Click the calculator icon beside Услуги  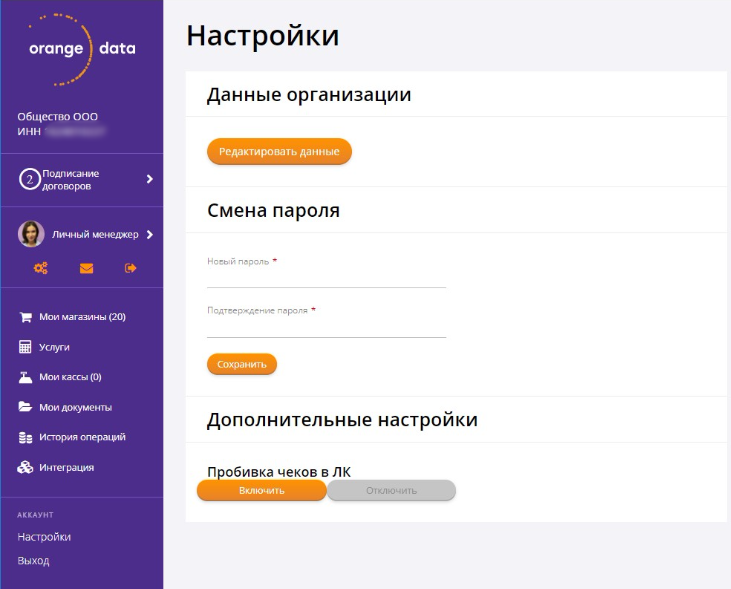[26, 347]
